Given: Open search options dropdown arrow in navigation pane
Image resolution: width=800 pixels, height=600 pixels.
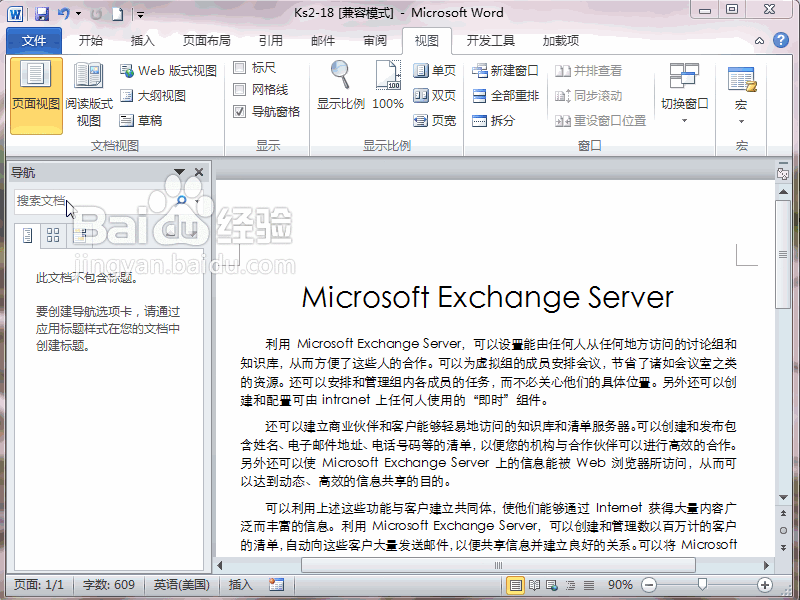Looking at the screenshot, I should tap(197, 202).
